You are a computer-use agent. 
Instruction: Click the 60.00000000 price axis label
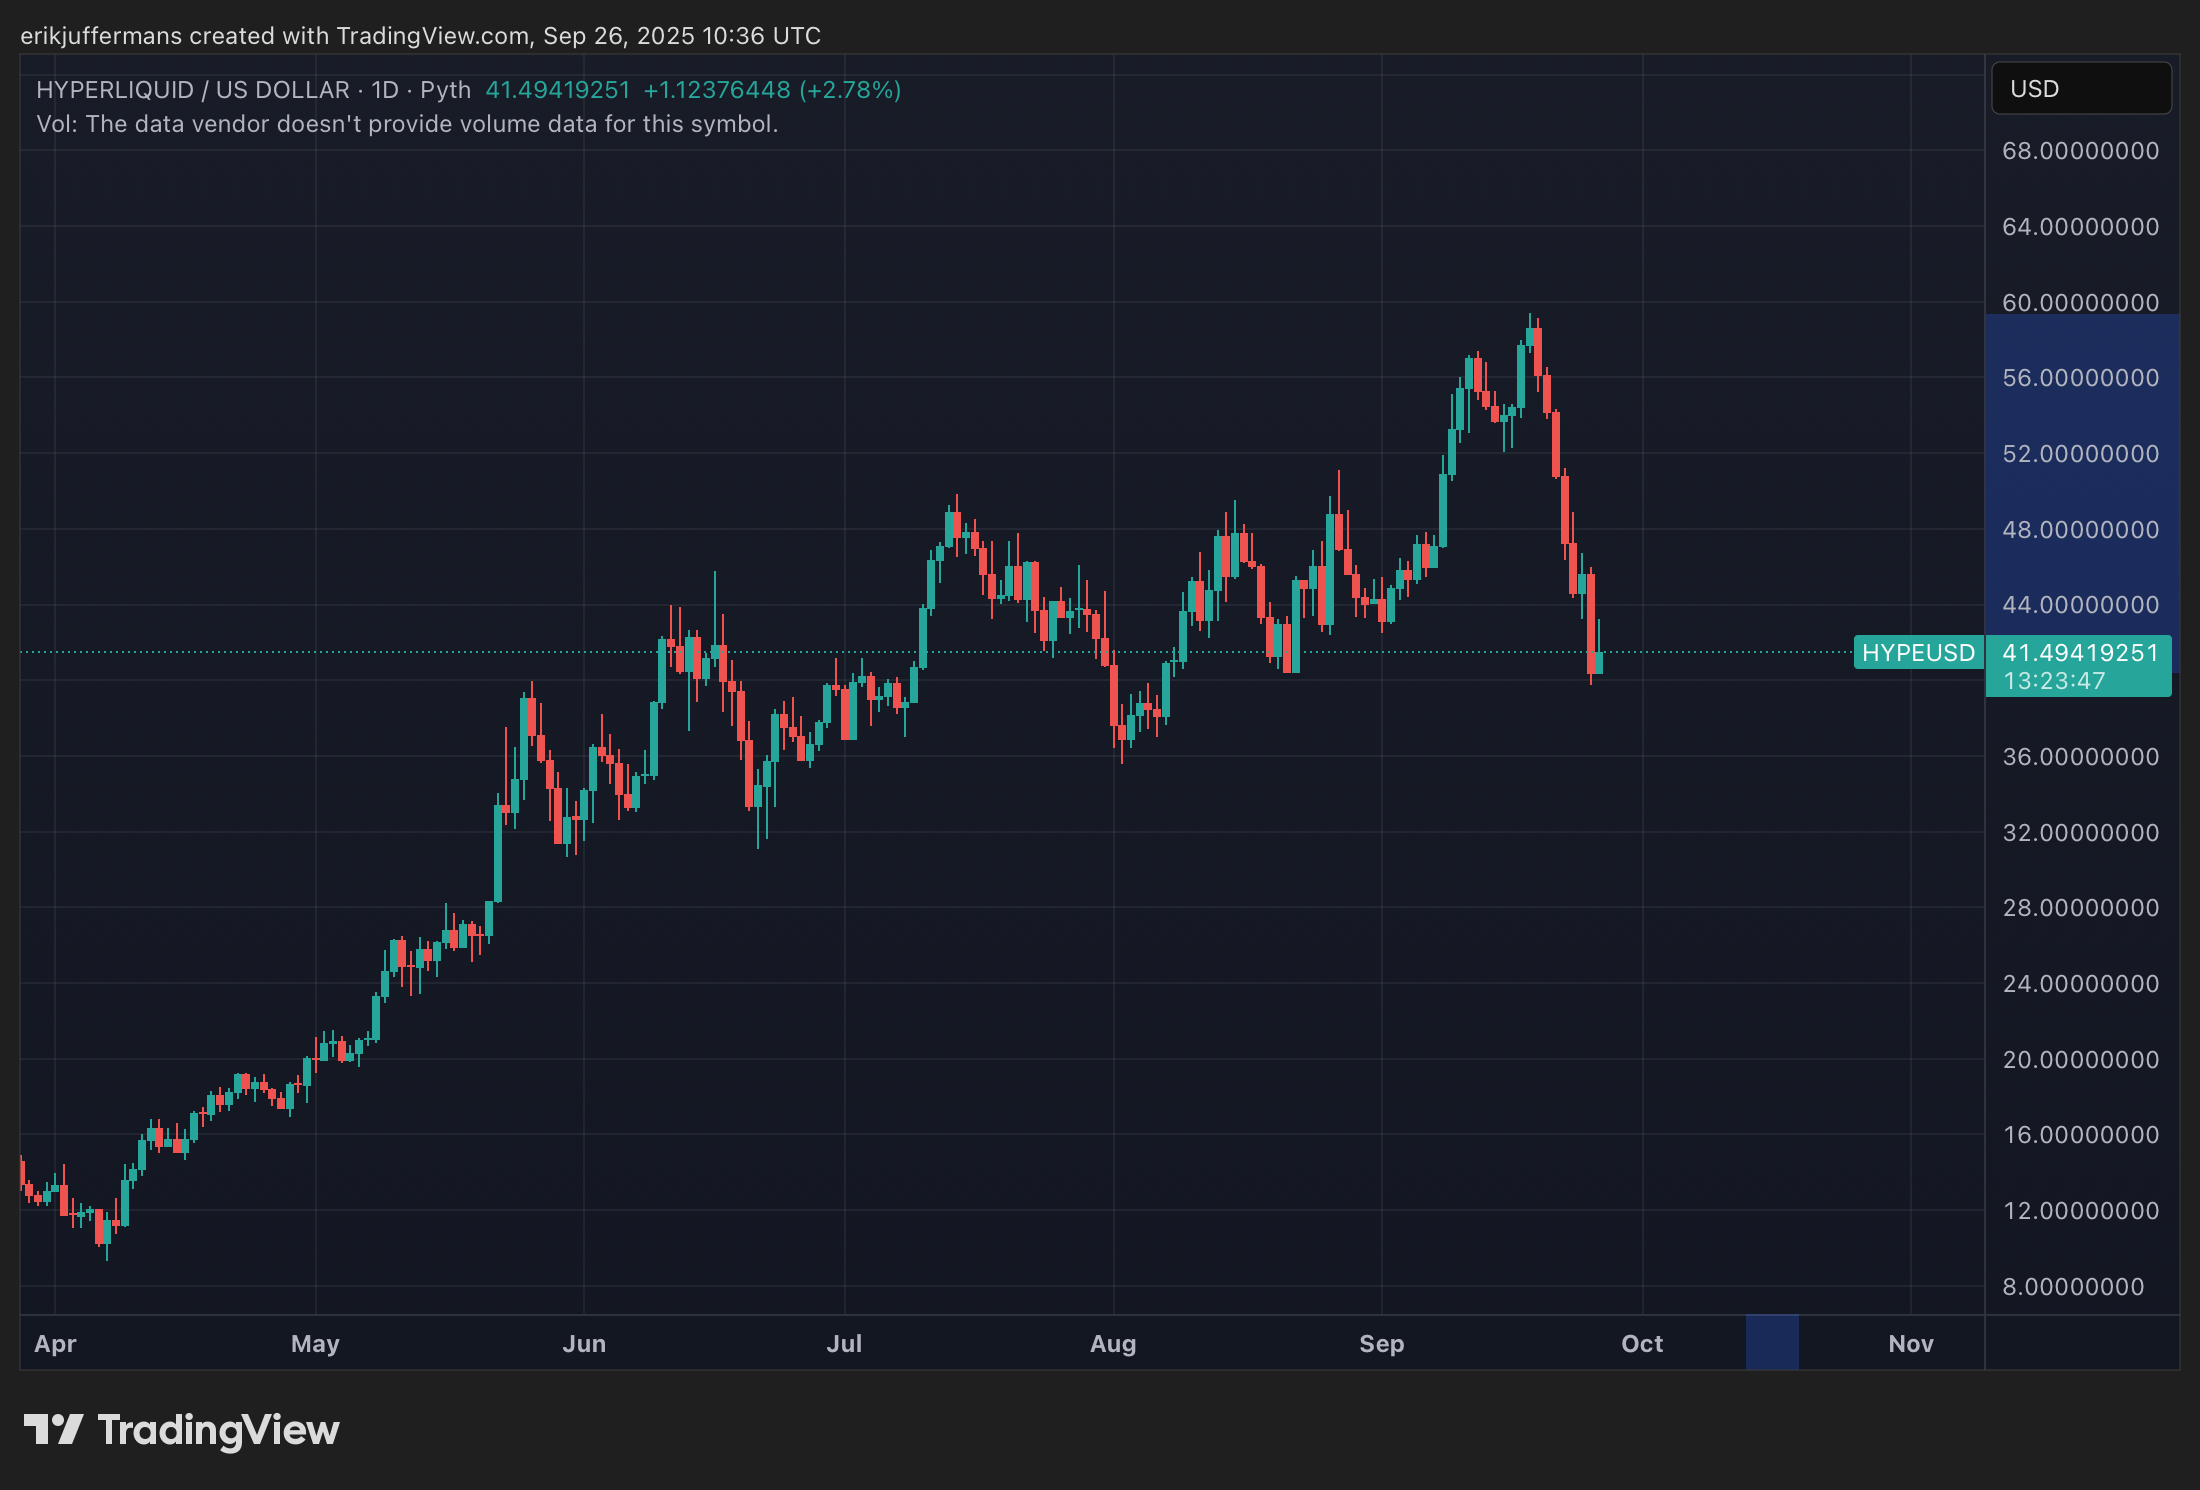2080,302
